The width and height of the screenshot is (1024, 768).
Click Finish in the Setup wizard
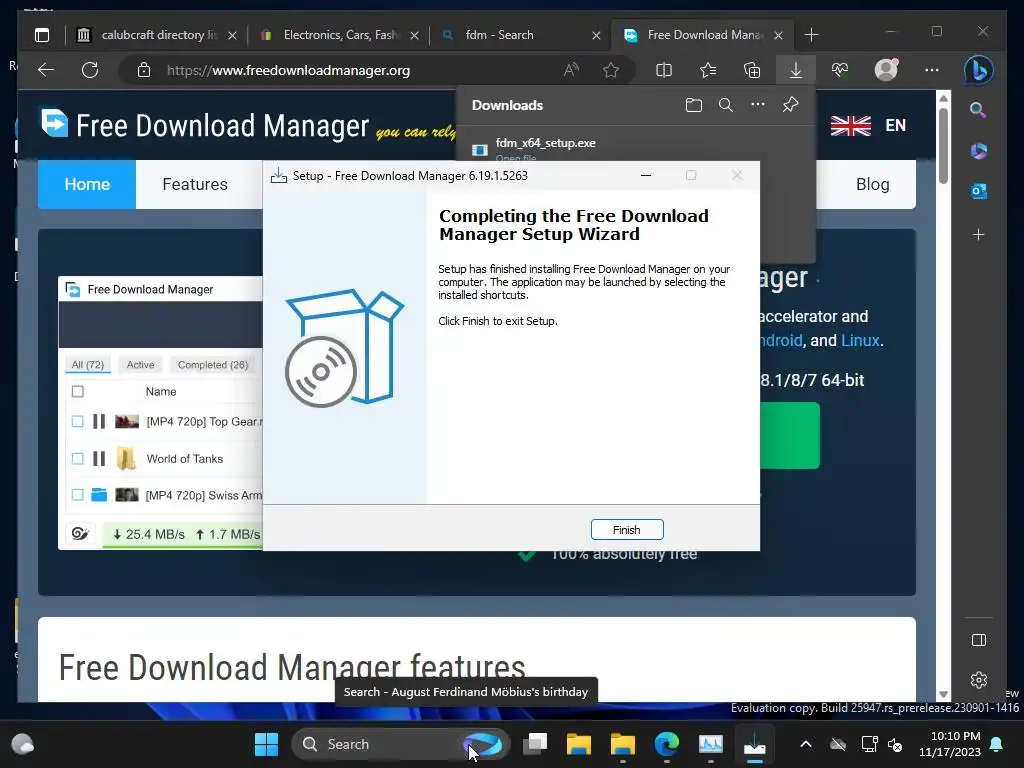(x=626, y=530)
